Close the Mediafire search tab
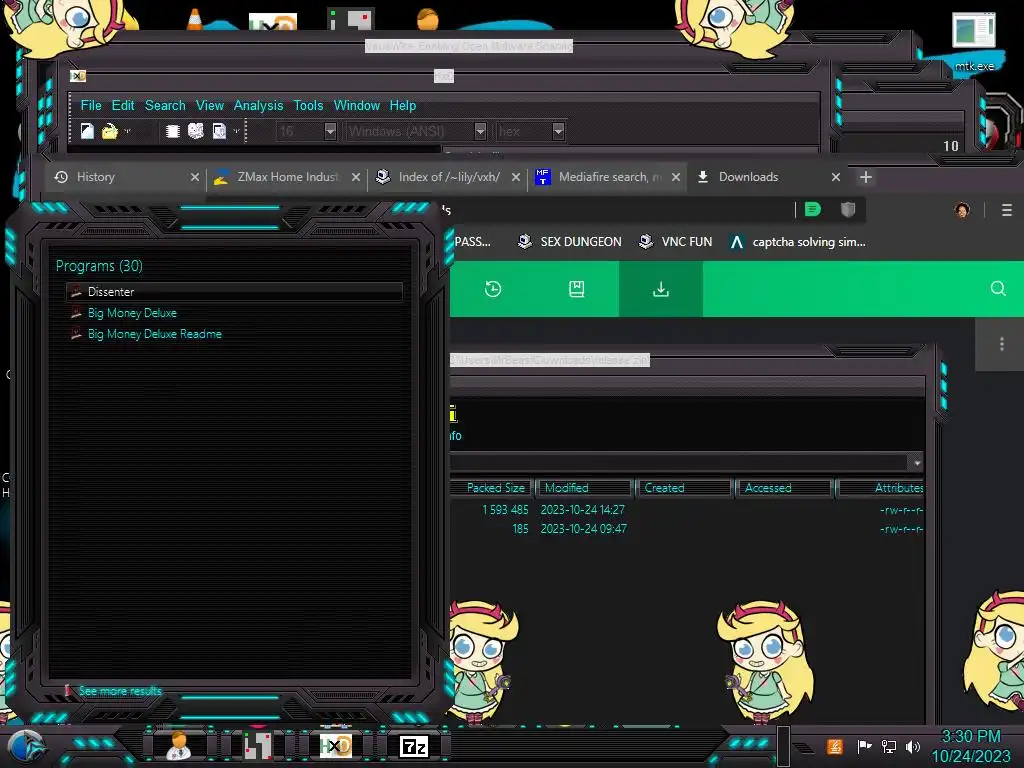 pyautogui.click(x=676, y=177)
